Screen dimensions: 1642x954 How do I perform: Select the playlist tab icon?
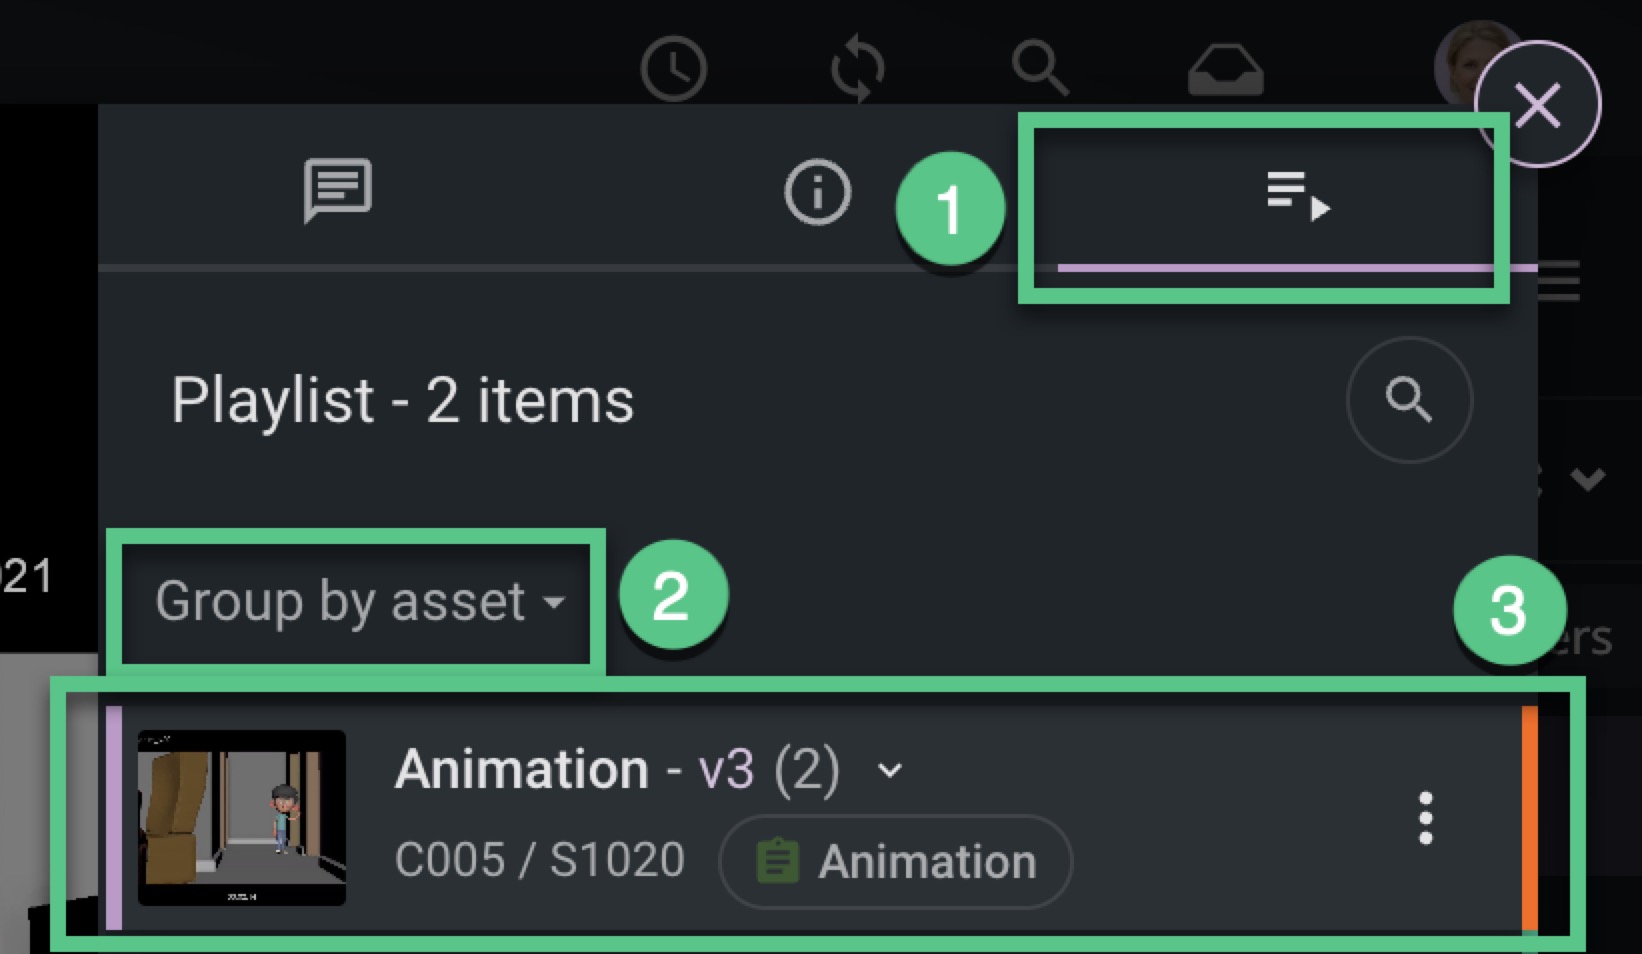(x=1297, y=195)
